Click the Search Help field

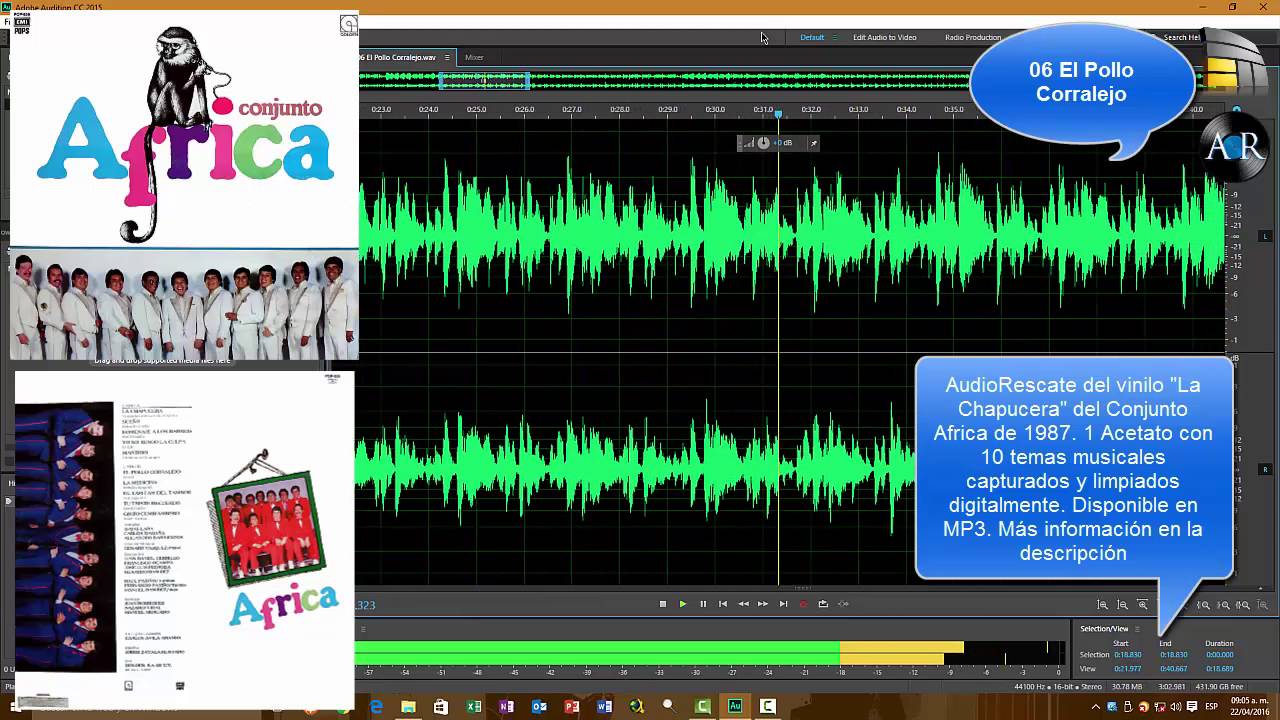pyautogui.click(x=1181, y=37)
